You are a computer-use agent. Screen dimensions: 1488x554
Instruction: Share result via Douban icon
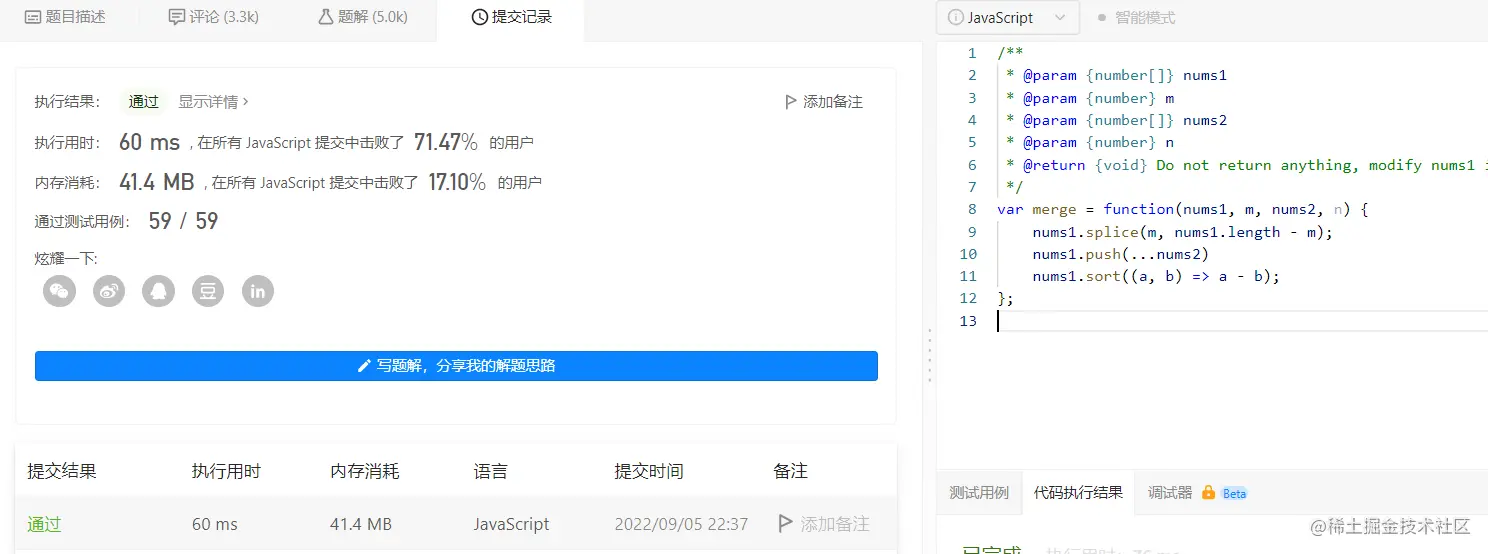pos(208,291)
